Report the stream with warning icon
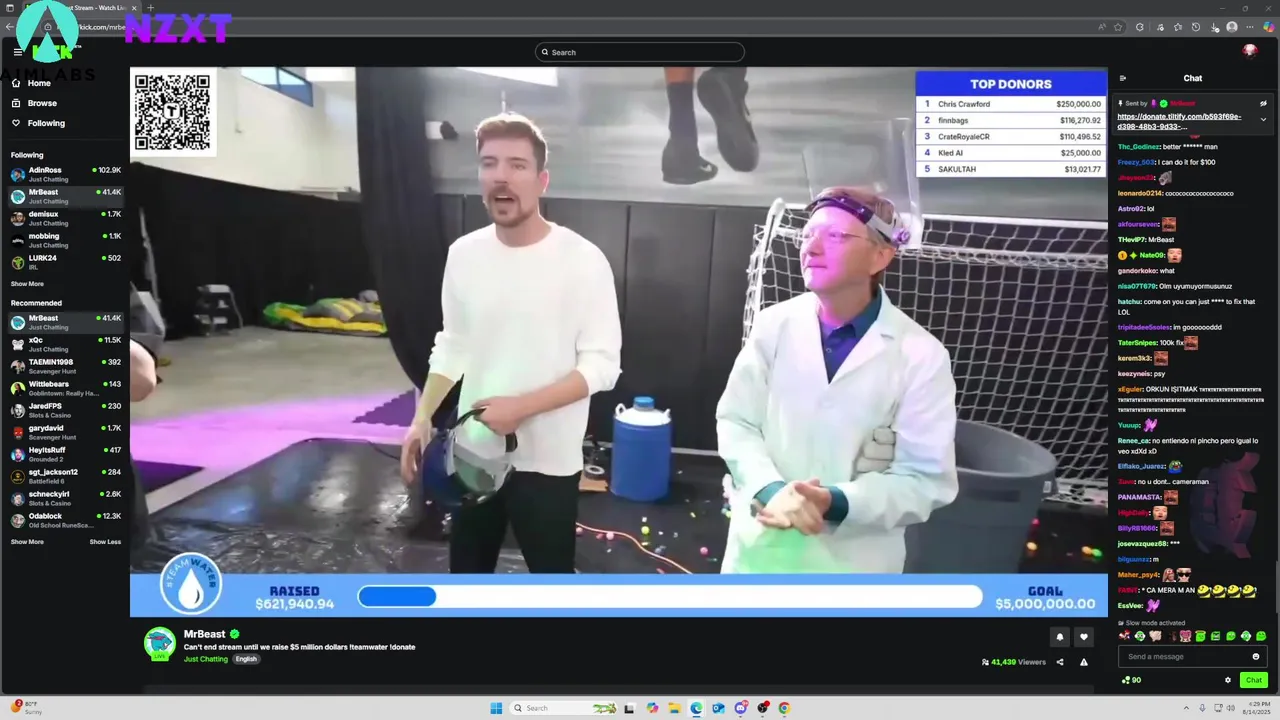This screenshot has width=1280, height=720. tap(1083, 662)
